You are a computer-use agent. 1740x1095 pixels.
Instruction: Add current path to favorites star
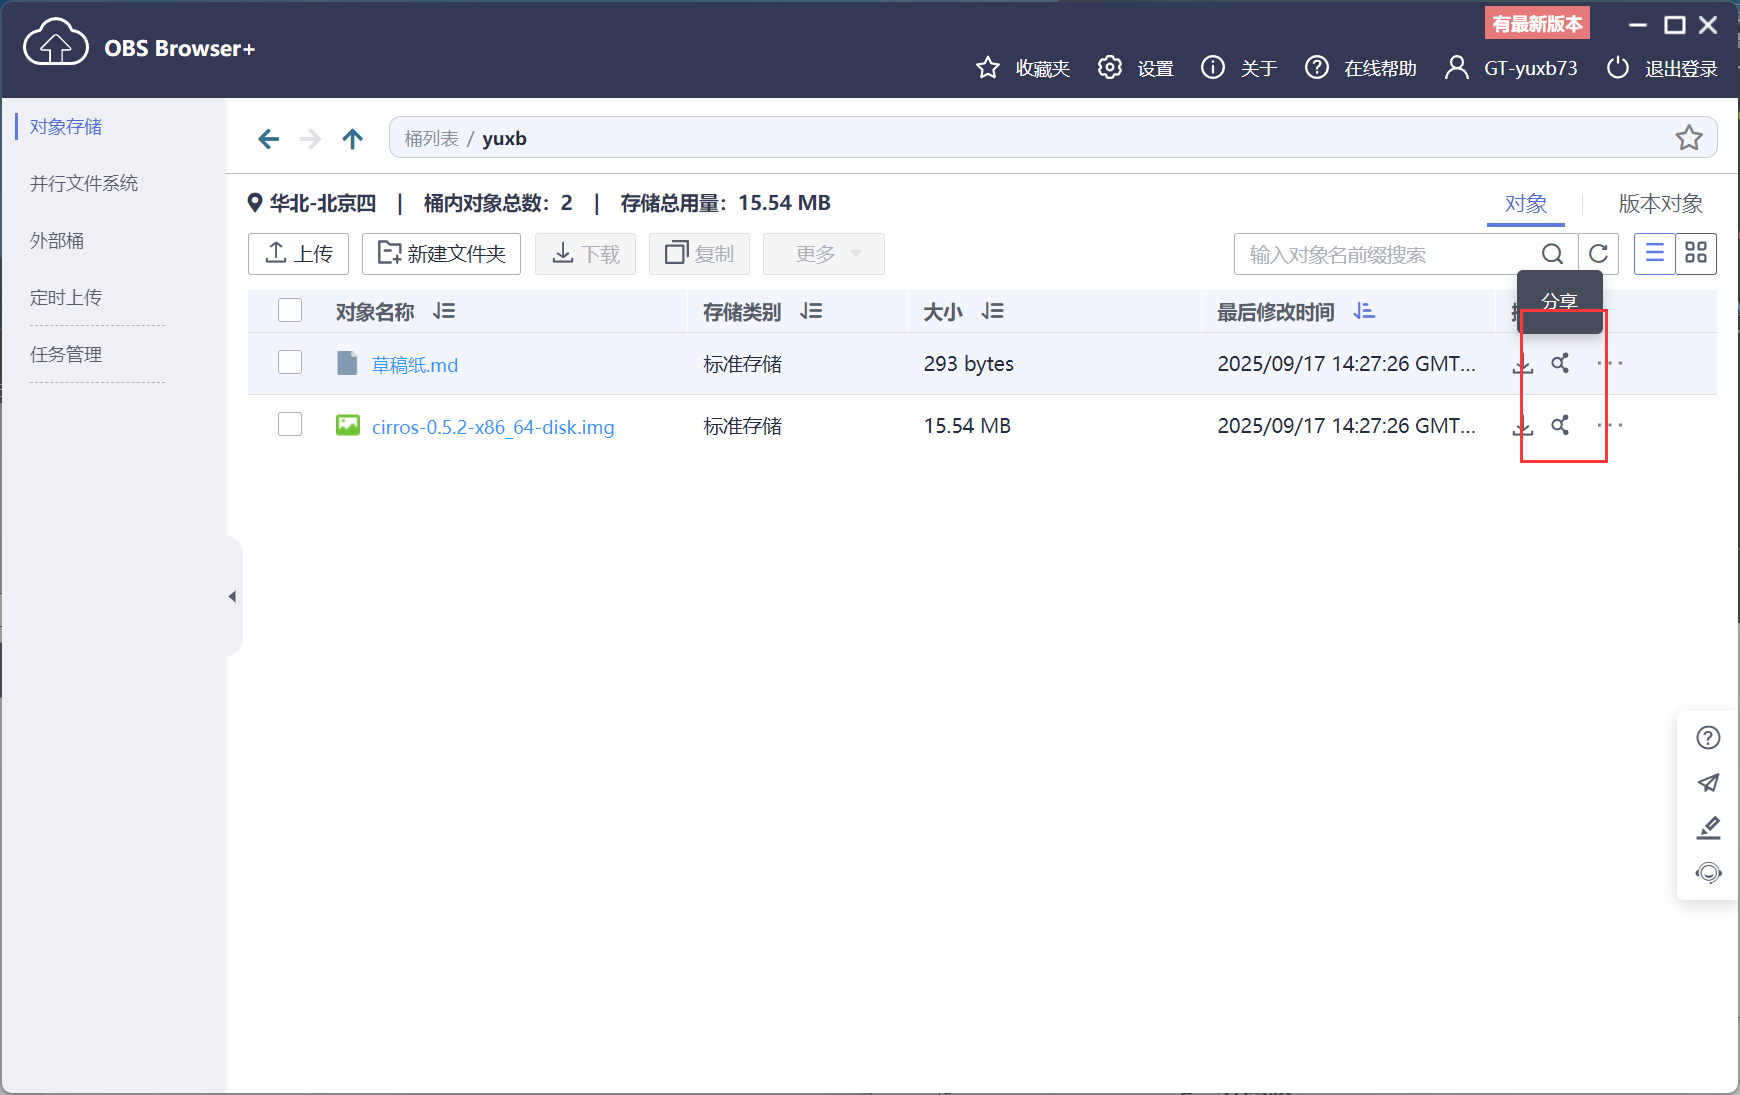click(x=1689, y=137)
